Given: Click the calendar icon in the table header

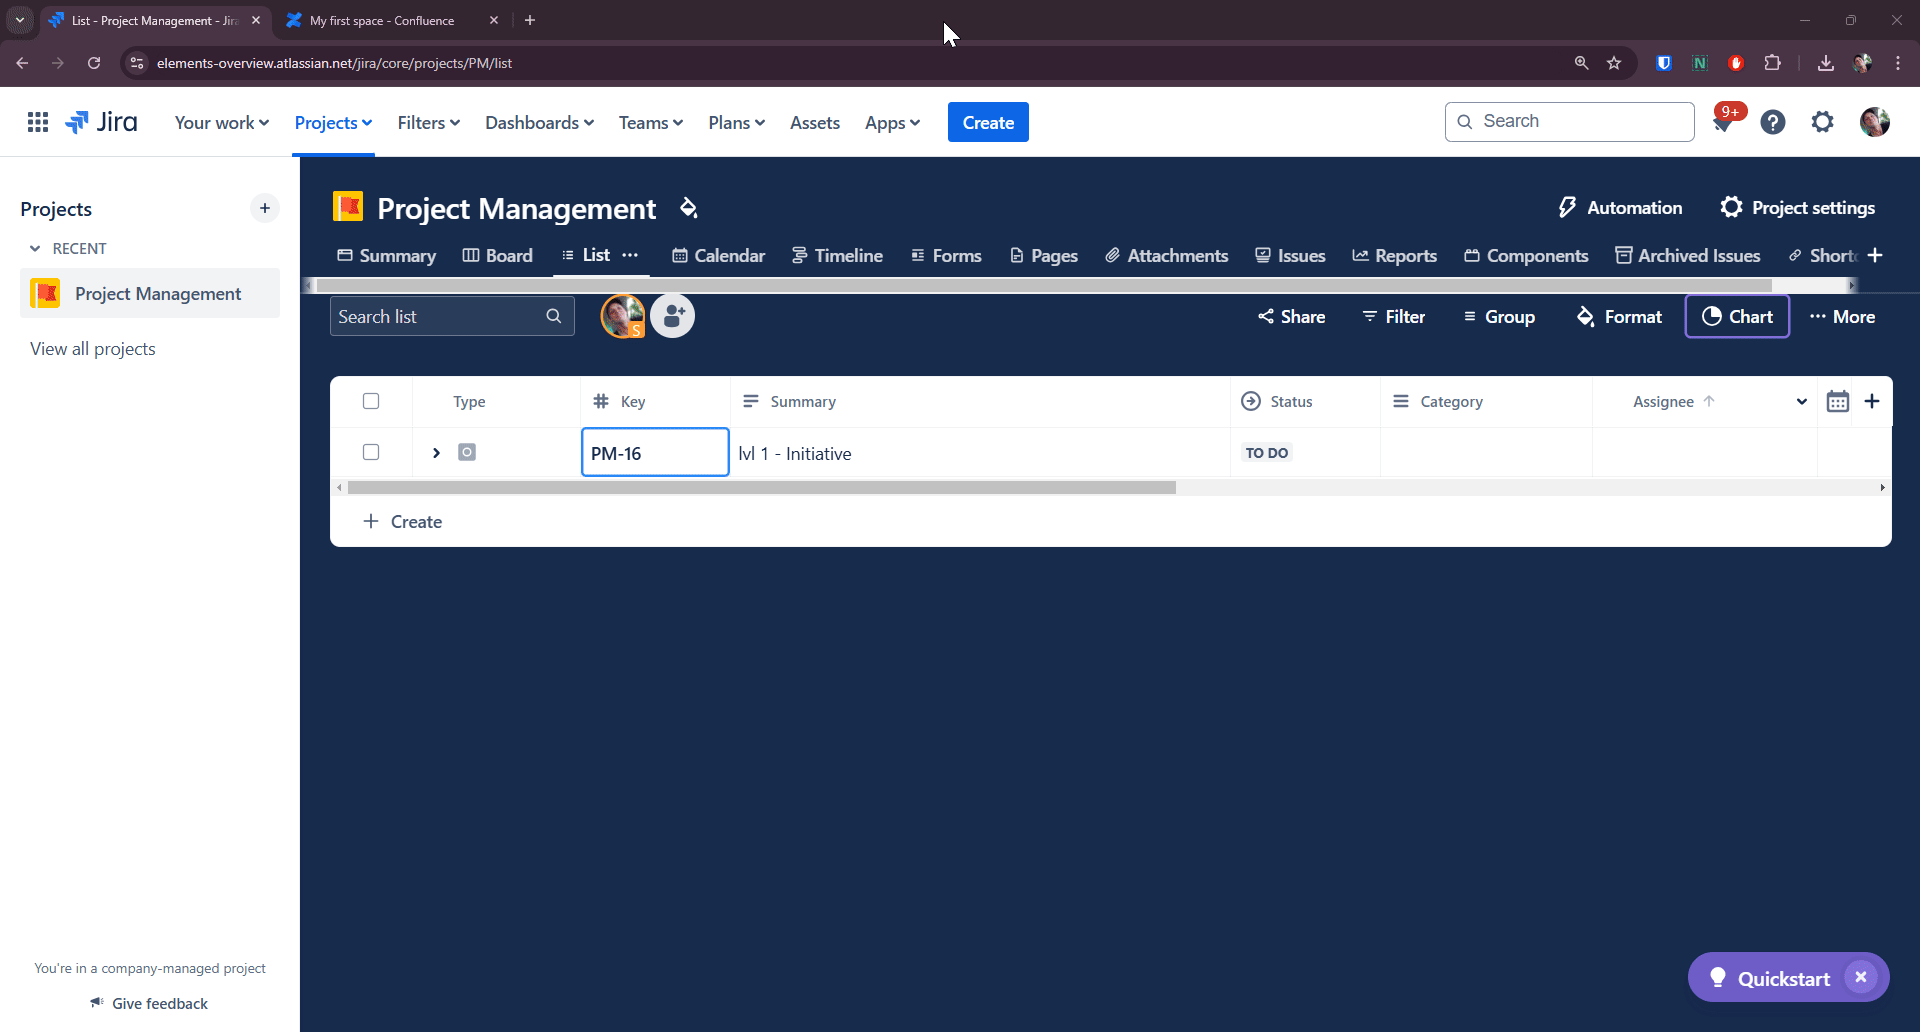Looking at the screenshot, I should tap(1837, 401).
